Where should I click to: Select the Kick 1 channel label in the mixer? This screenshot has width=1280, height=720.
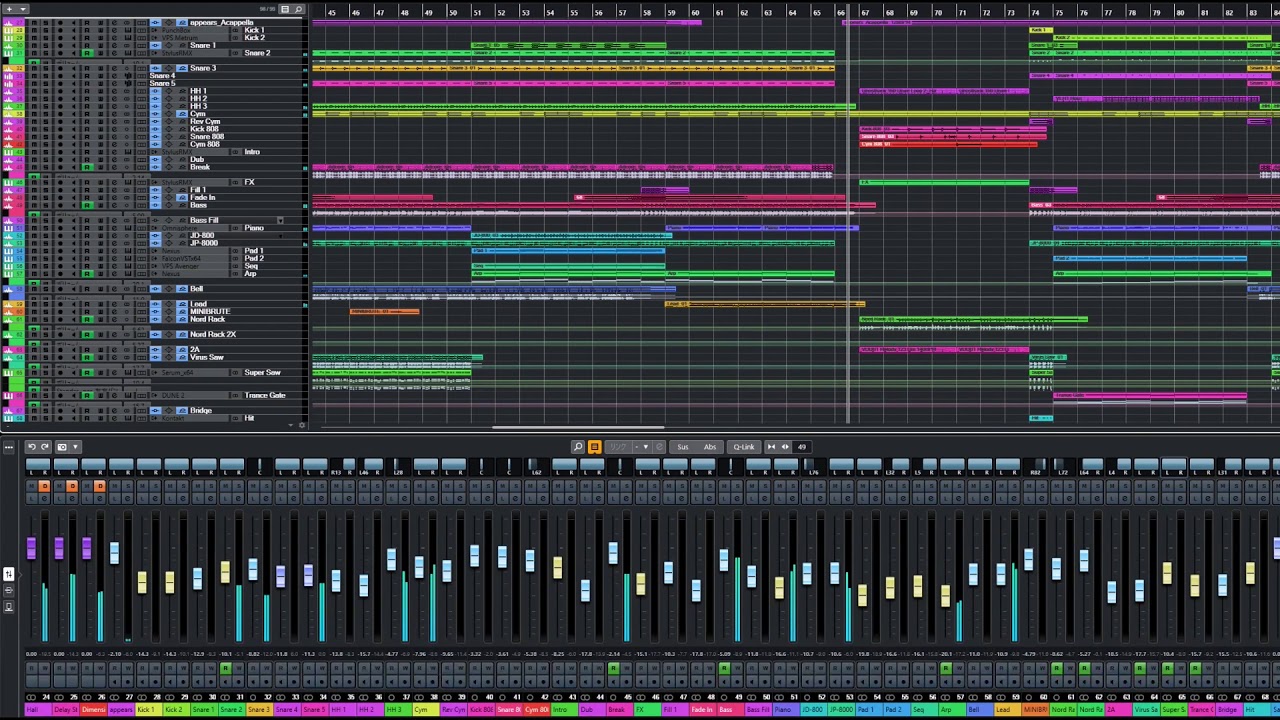tap(147, 709)
